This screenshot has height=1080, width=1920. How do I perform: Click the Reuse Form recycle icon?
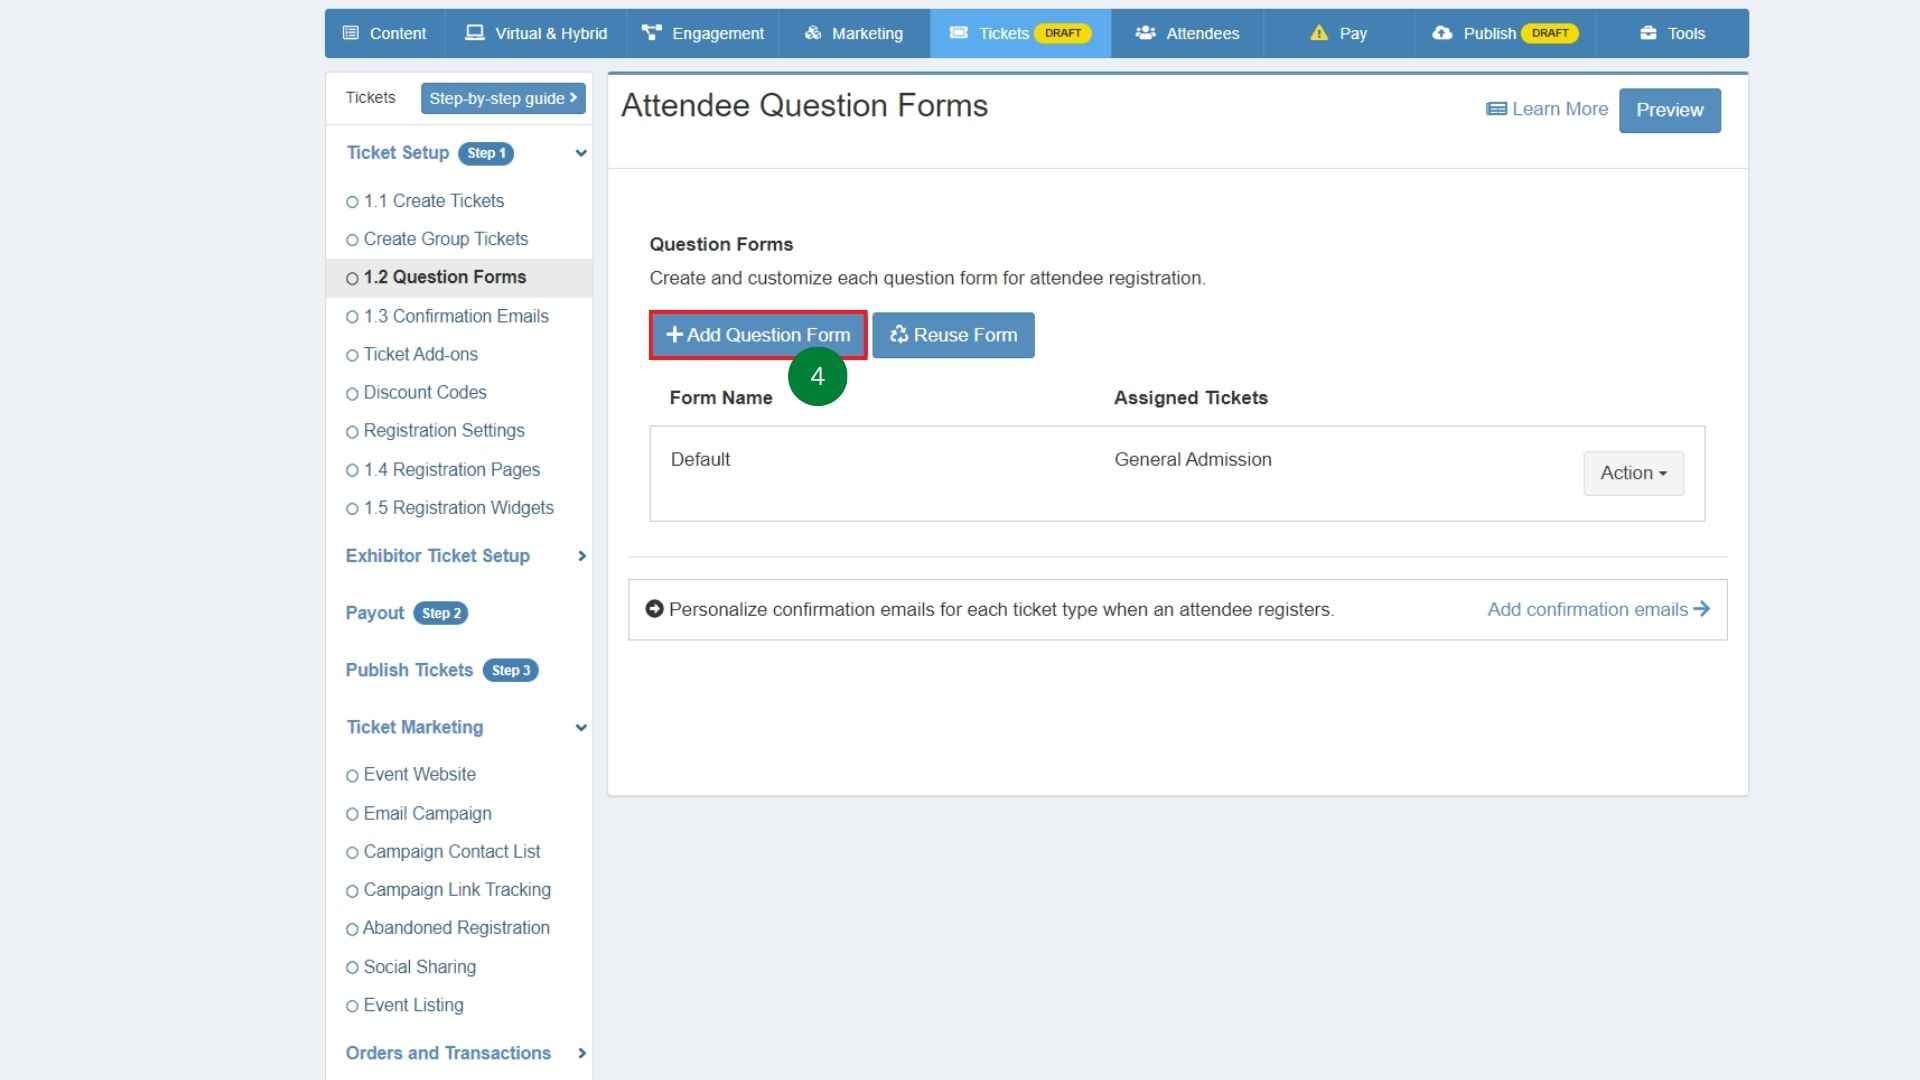(x=899, y=335)
